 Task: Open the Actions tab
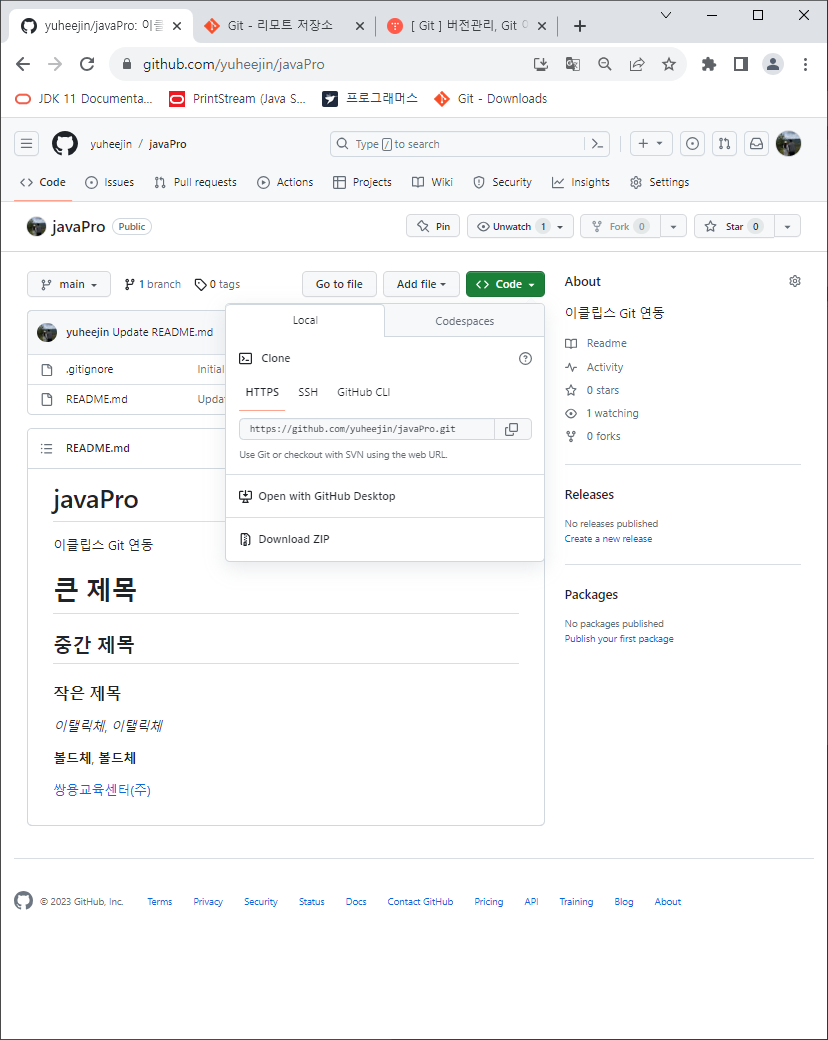(285, 182)
